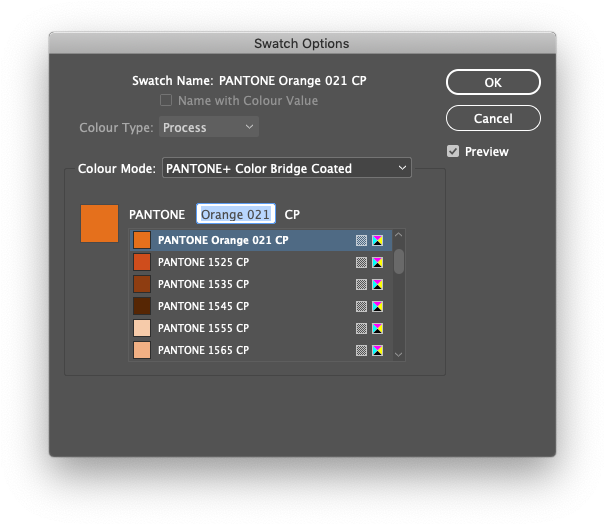Click the Swatch Options title bar
The image size is (604, 524).
pyautogui.click(x=302, y=43)
